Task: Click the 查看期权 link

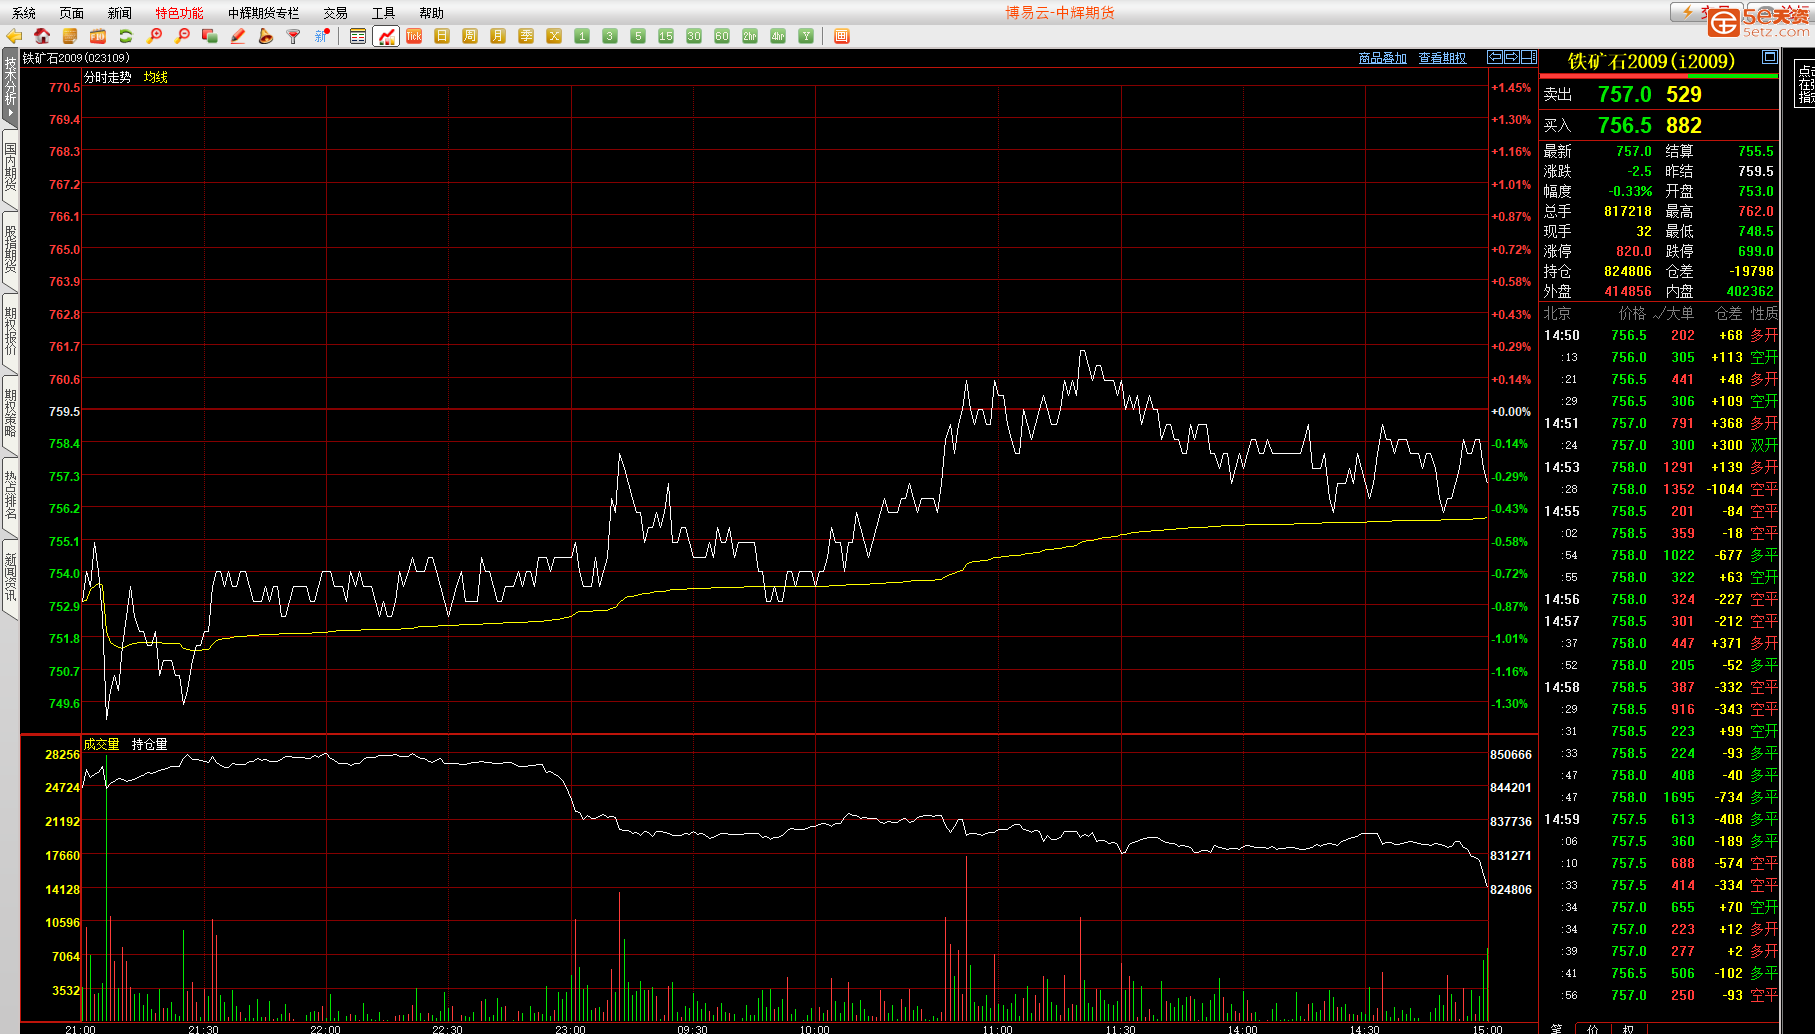Action: [1442, 58]
